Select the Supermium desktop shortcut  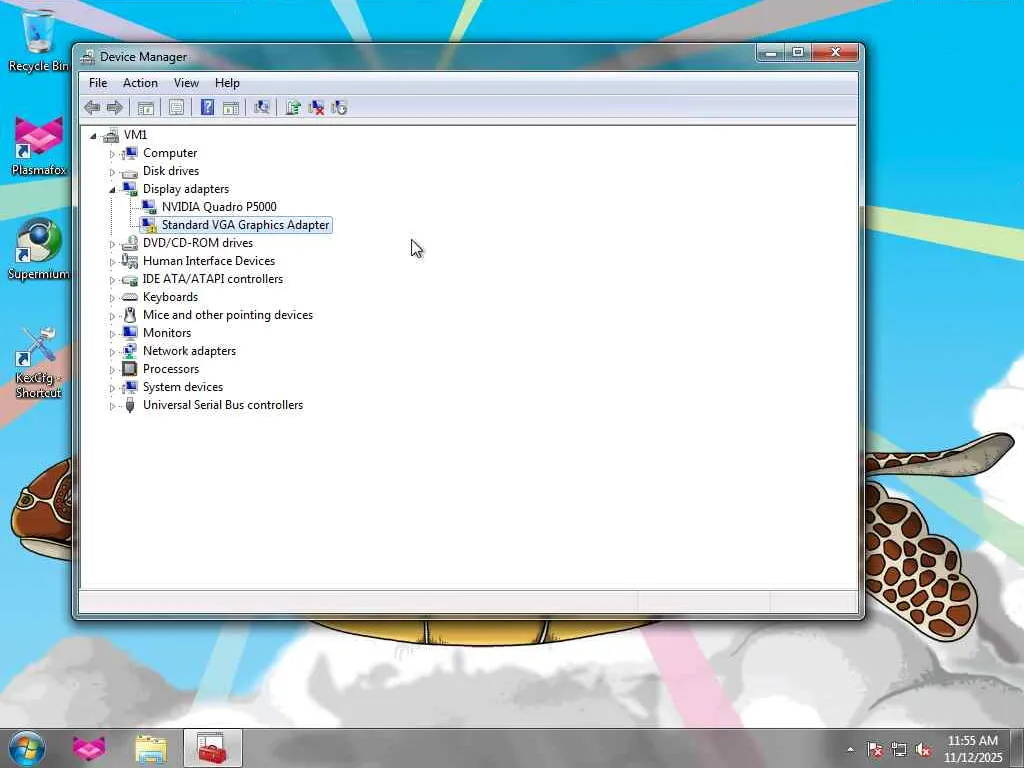click(x=39, y=249)
